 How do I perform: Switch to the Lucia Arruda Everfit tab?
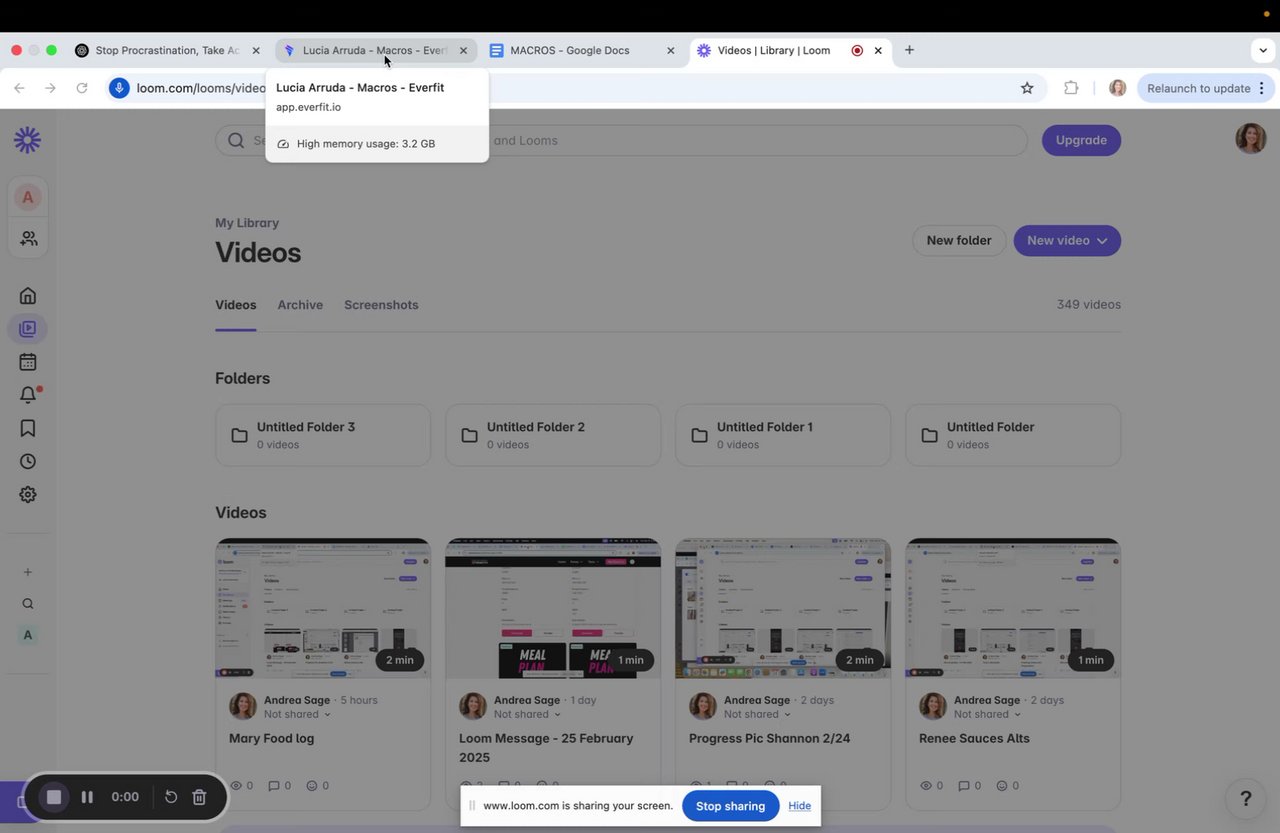coord(375,50)
